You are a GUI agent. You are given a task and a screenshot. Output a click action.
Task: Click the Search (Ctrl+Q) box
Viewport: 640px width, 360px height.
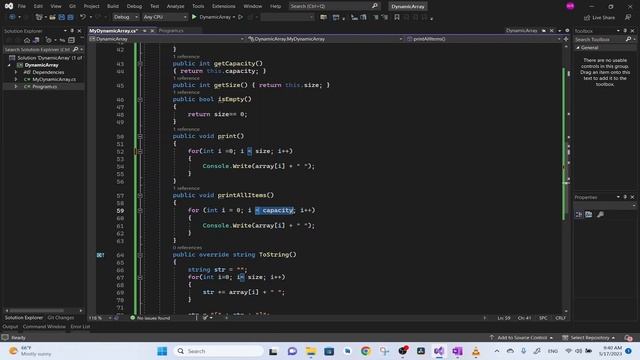tap(334, 6)
